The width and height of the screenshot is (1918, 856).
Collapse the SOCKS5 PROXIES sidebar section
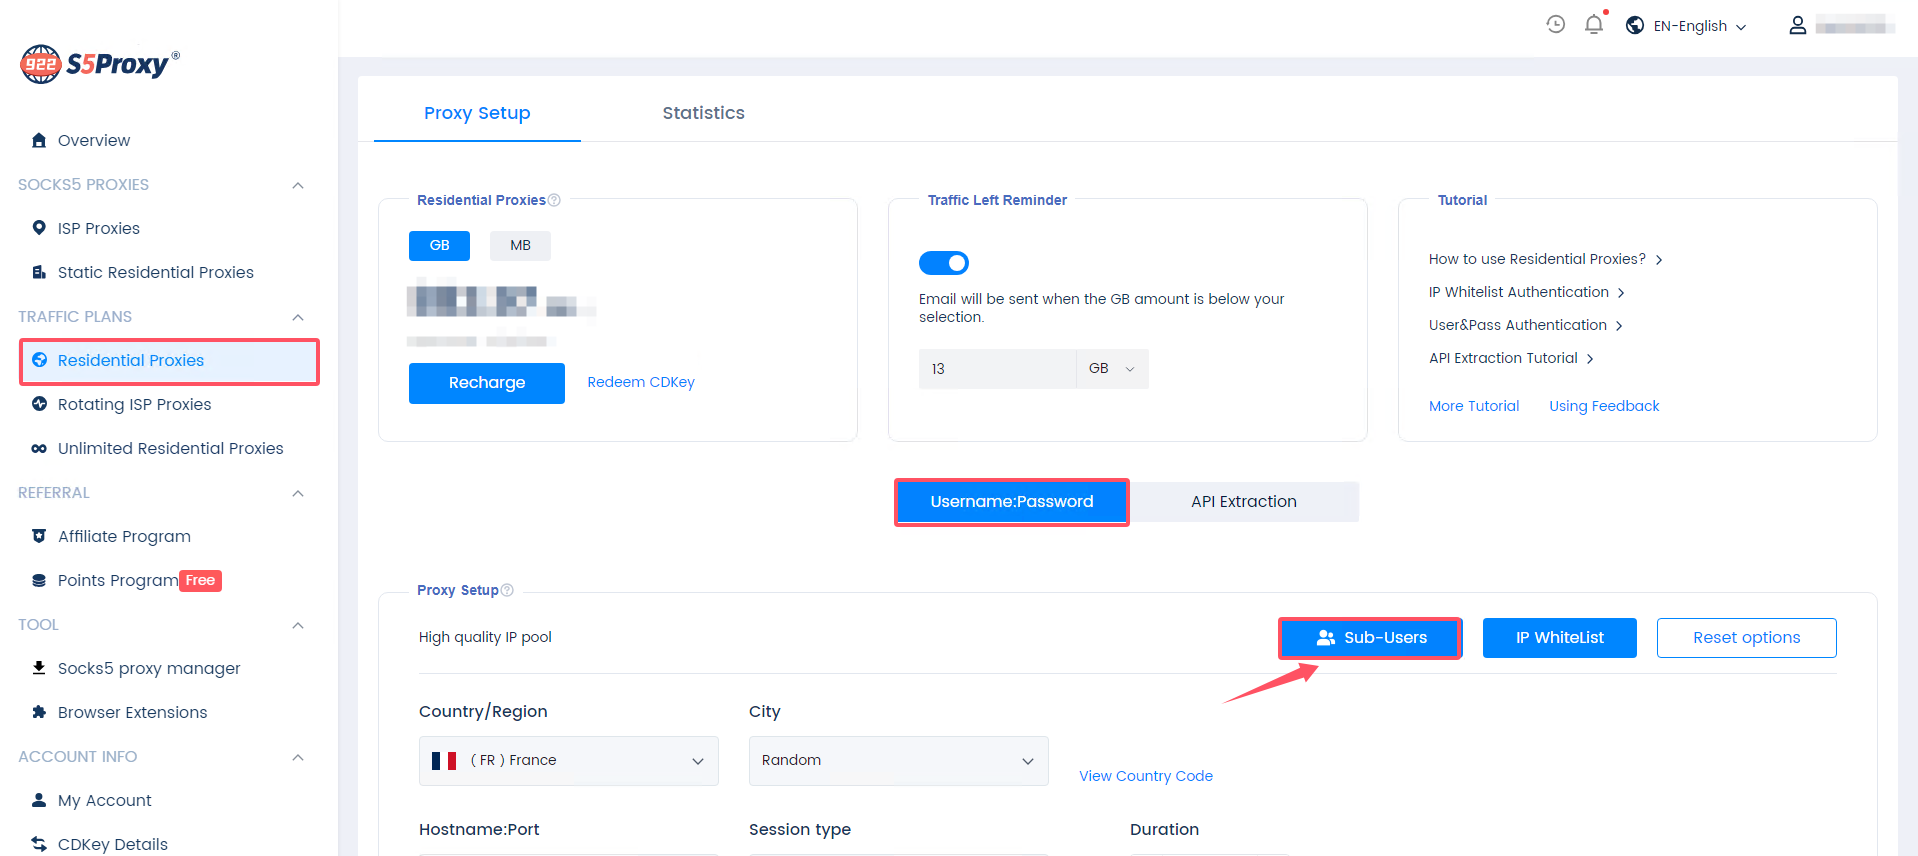[x=297, y=185]
